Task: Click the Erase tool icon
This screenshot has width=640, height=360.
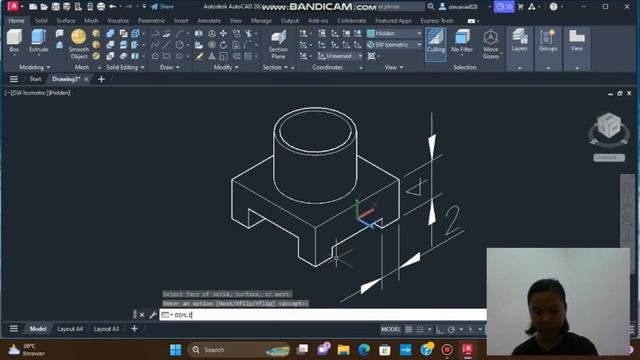Action: click(199, 56)
